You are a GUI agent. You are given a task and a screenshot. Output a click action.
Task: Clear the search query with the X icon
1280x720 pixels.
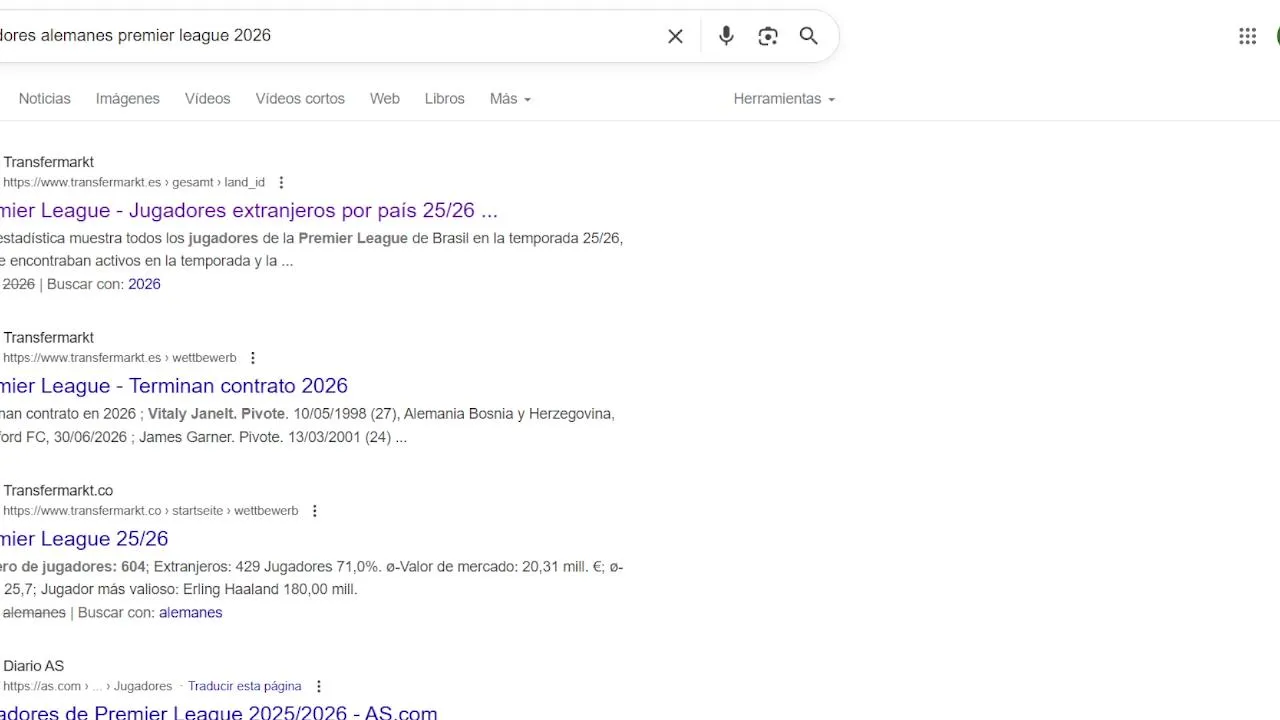[675, 36]
